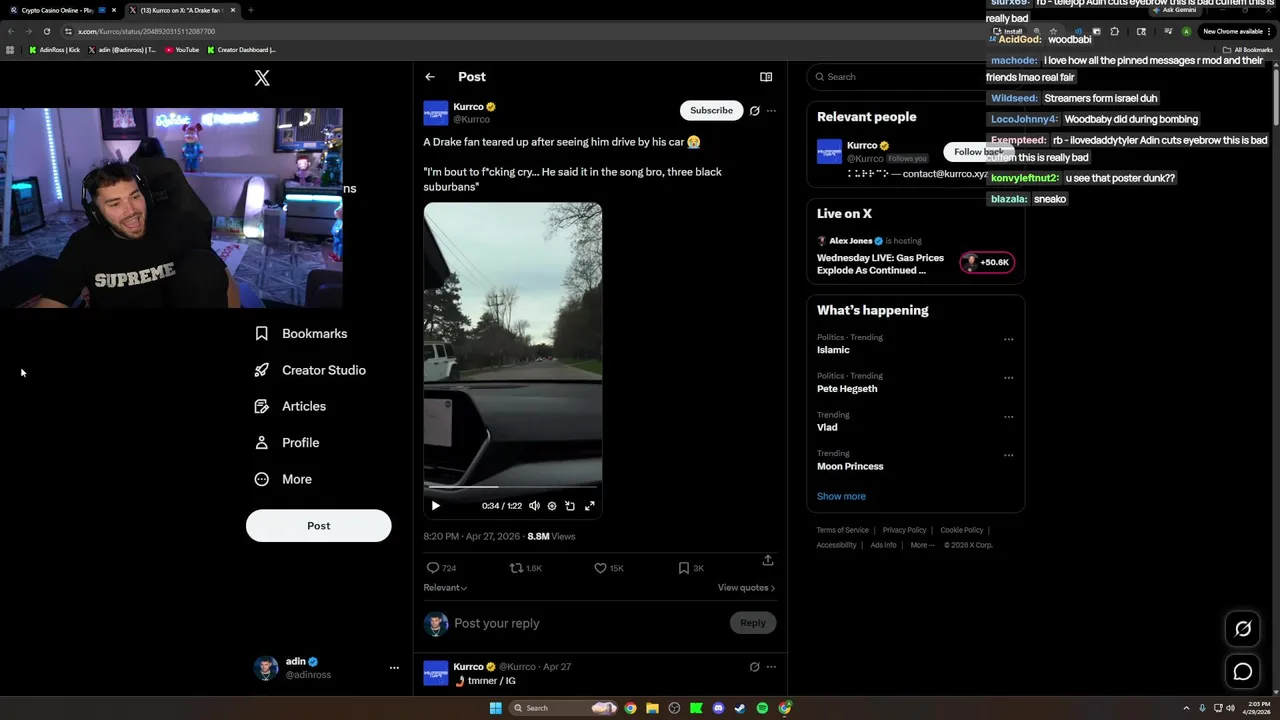Seek along the video progress bar

point(513,488)
